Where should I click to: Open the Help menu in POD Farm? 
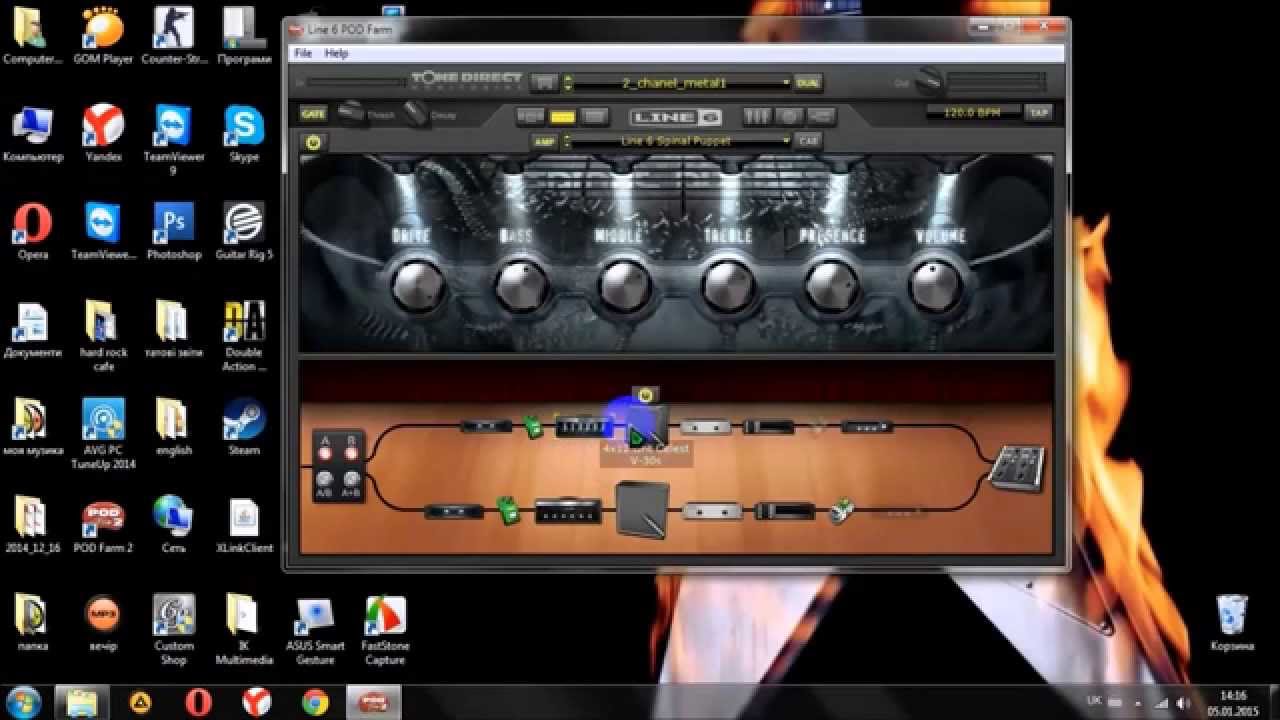tap(337, 53)
